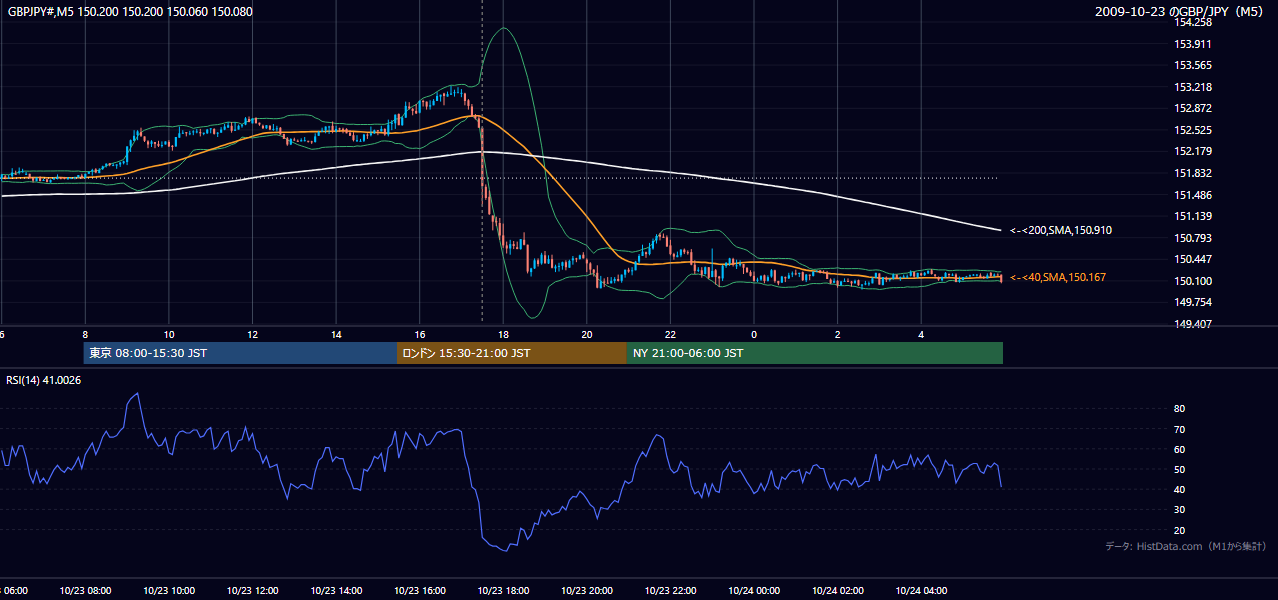Click price axis value 154.258
Image resolution: width=1278 pixels, height=600 pixels.
click(1194, 22)
